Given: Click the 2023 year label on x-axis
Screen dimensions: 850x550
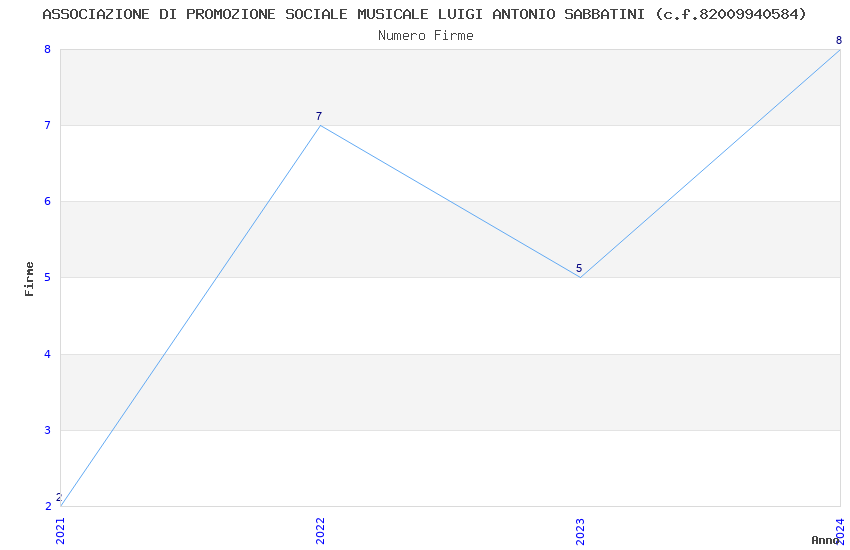Looking at the screenshot, I should click(580, 528).
